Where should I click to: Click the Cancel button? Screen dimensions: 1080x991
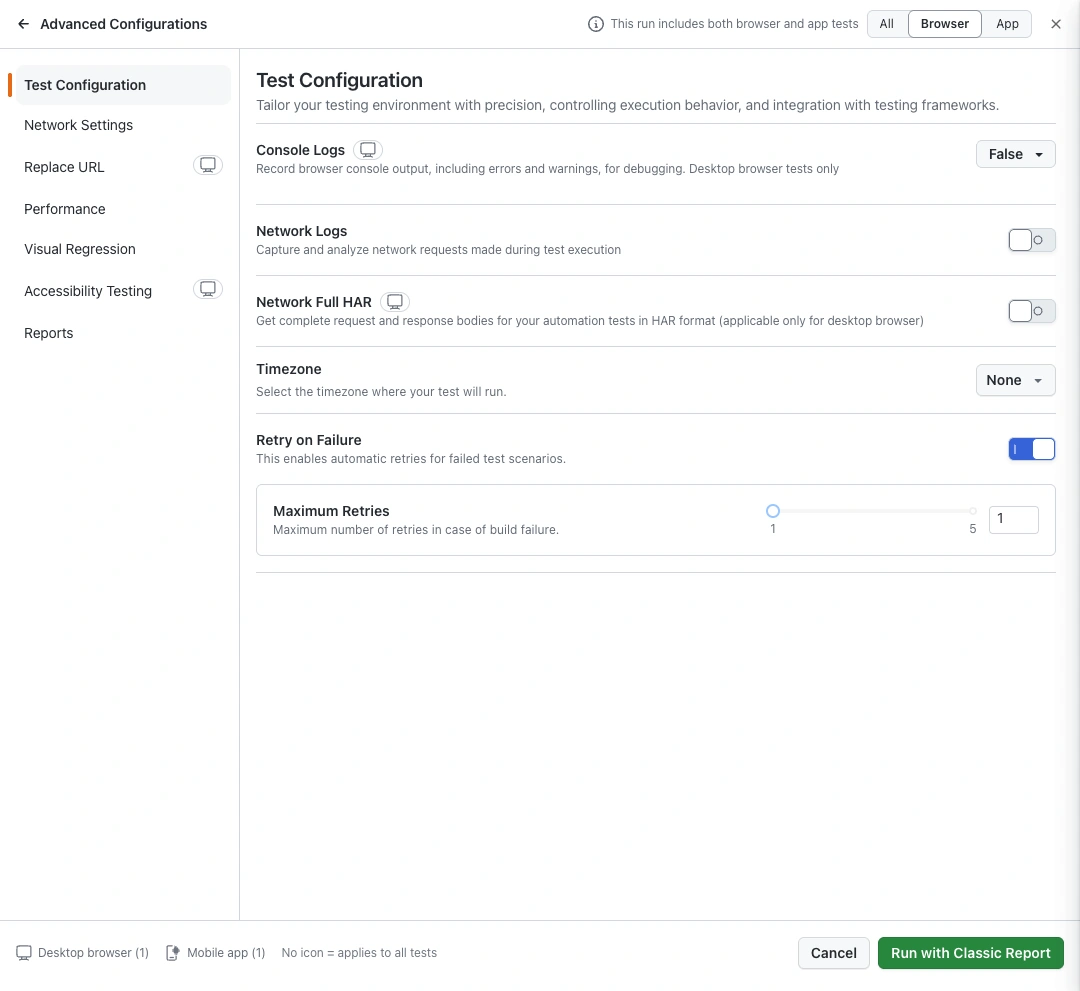click(833, 953)
